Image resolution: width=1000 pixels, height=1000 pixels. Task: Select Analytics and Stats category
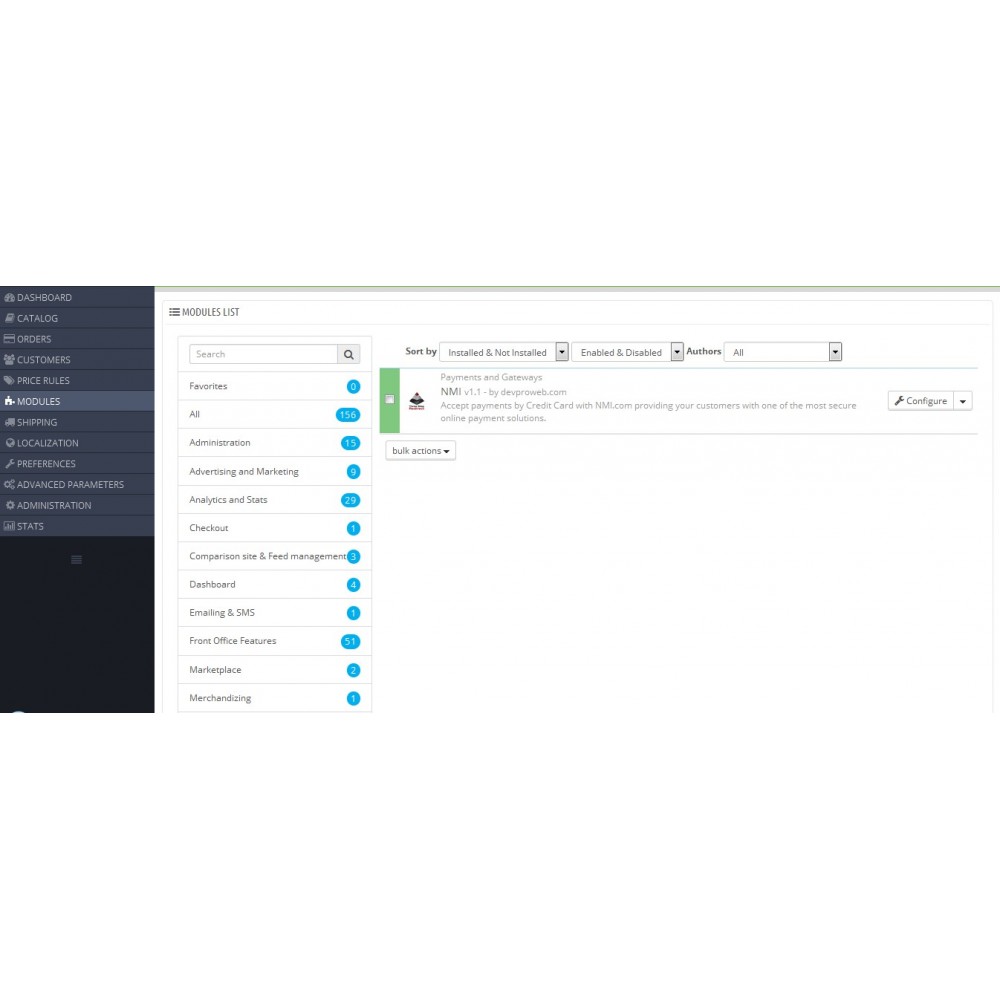[275, 499]
